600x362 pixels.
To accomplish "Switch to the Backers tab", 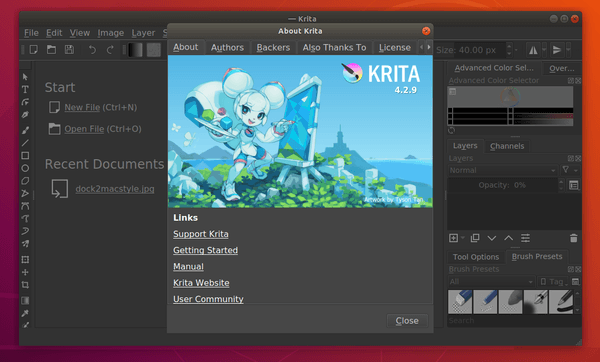I will coord(273,47).
